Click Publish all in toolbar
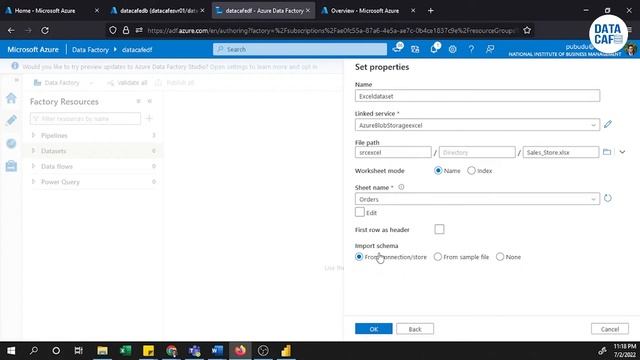 click(x=175, y=83)
